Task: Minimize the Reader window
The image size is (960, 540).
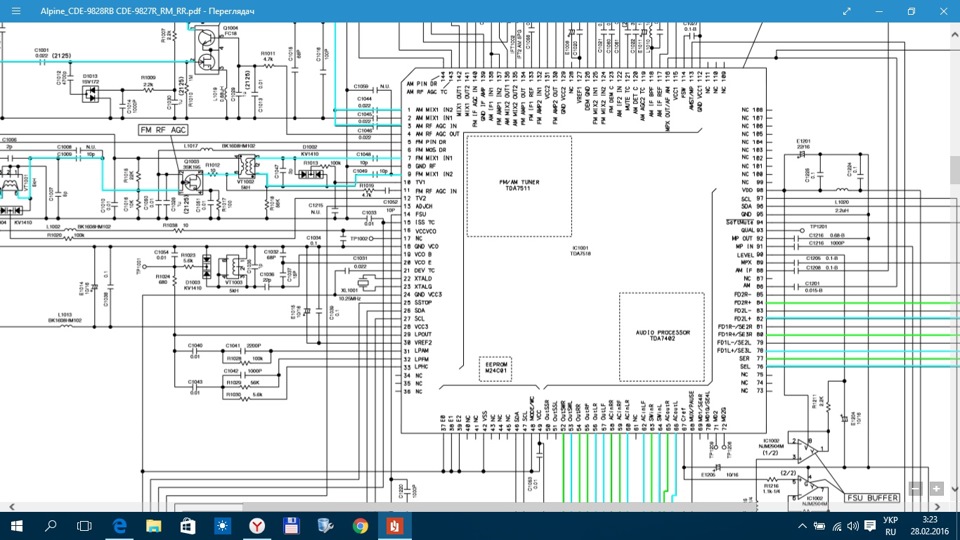Action: 879,11
